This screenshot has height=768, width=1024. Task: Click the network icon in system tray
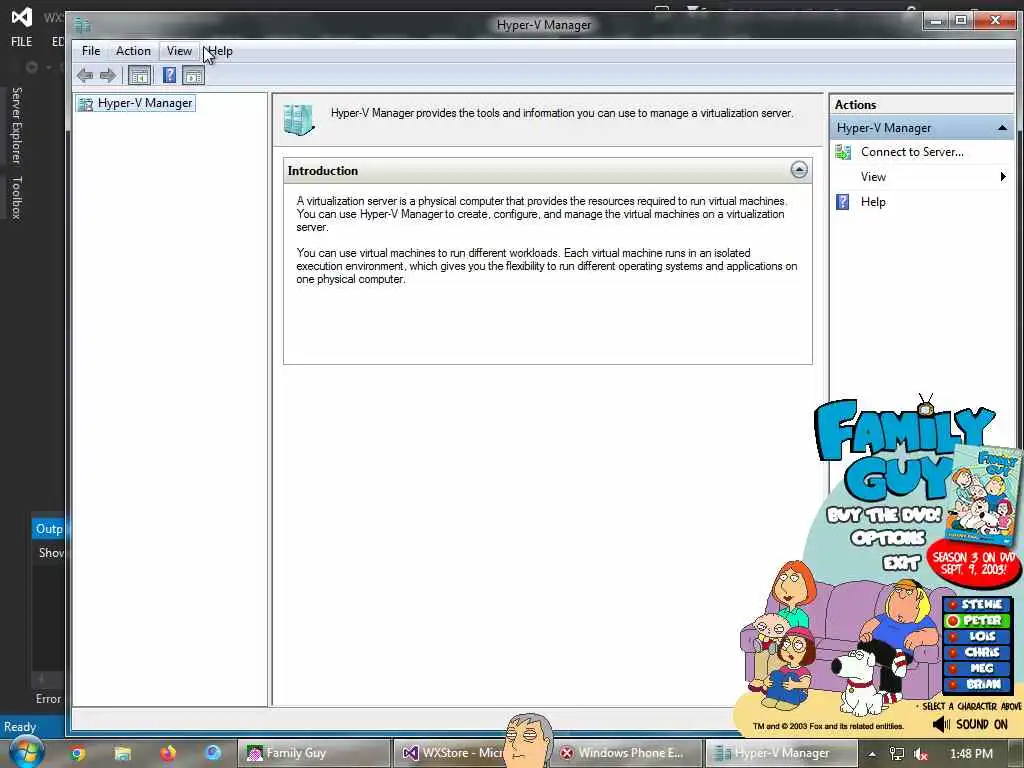(x=897, y=754)
